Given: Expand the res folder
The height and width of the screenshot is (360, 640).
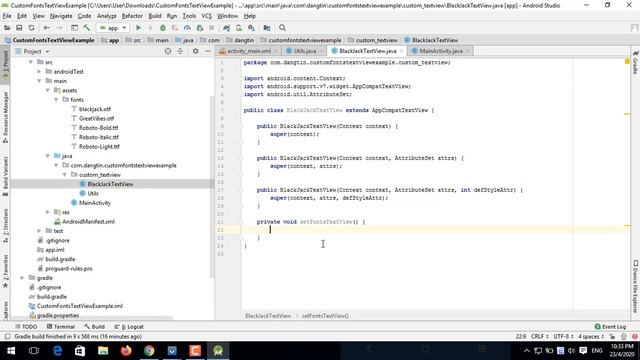Looking at the screenshot, I should click(48, 212).
